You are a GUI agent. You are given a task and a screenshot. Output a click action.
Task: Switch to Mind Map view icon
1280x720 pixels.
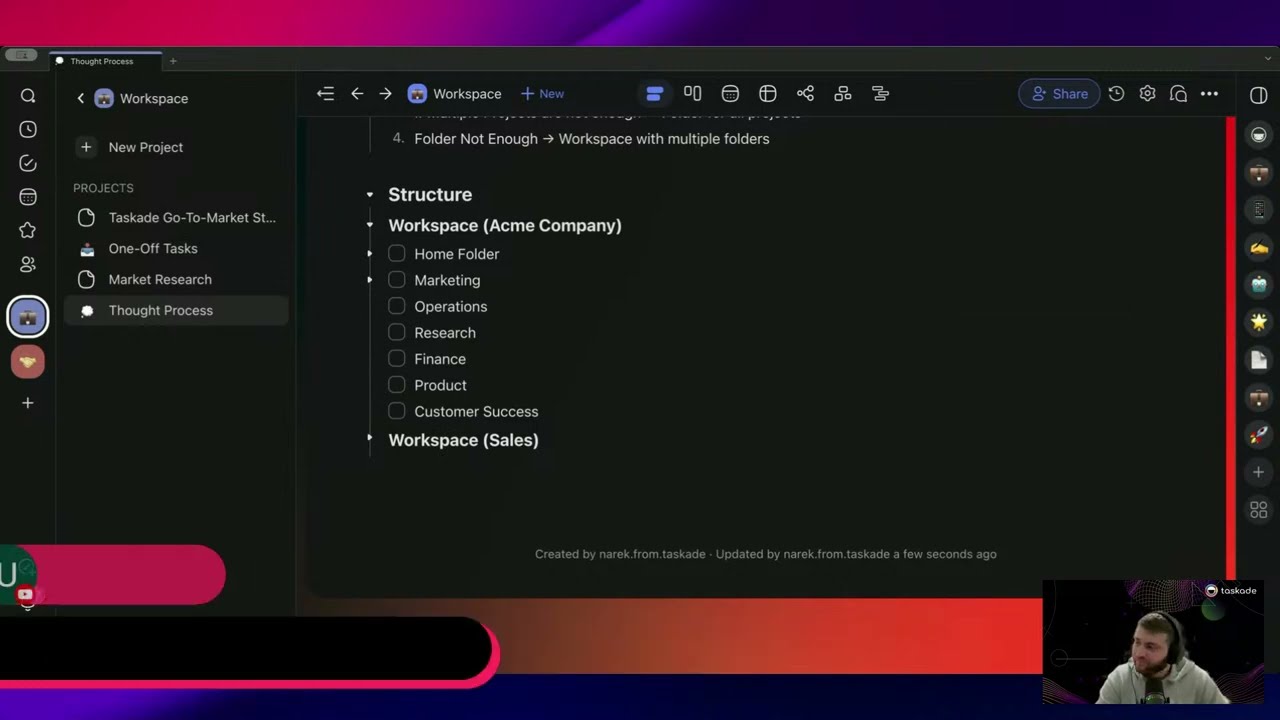tap(805, 93)
